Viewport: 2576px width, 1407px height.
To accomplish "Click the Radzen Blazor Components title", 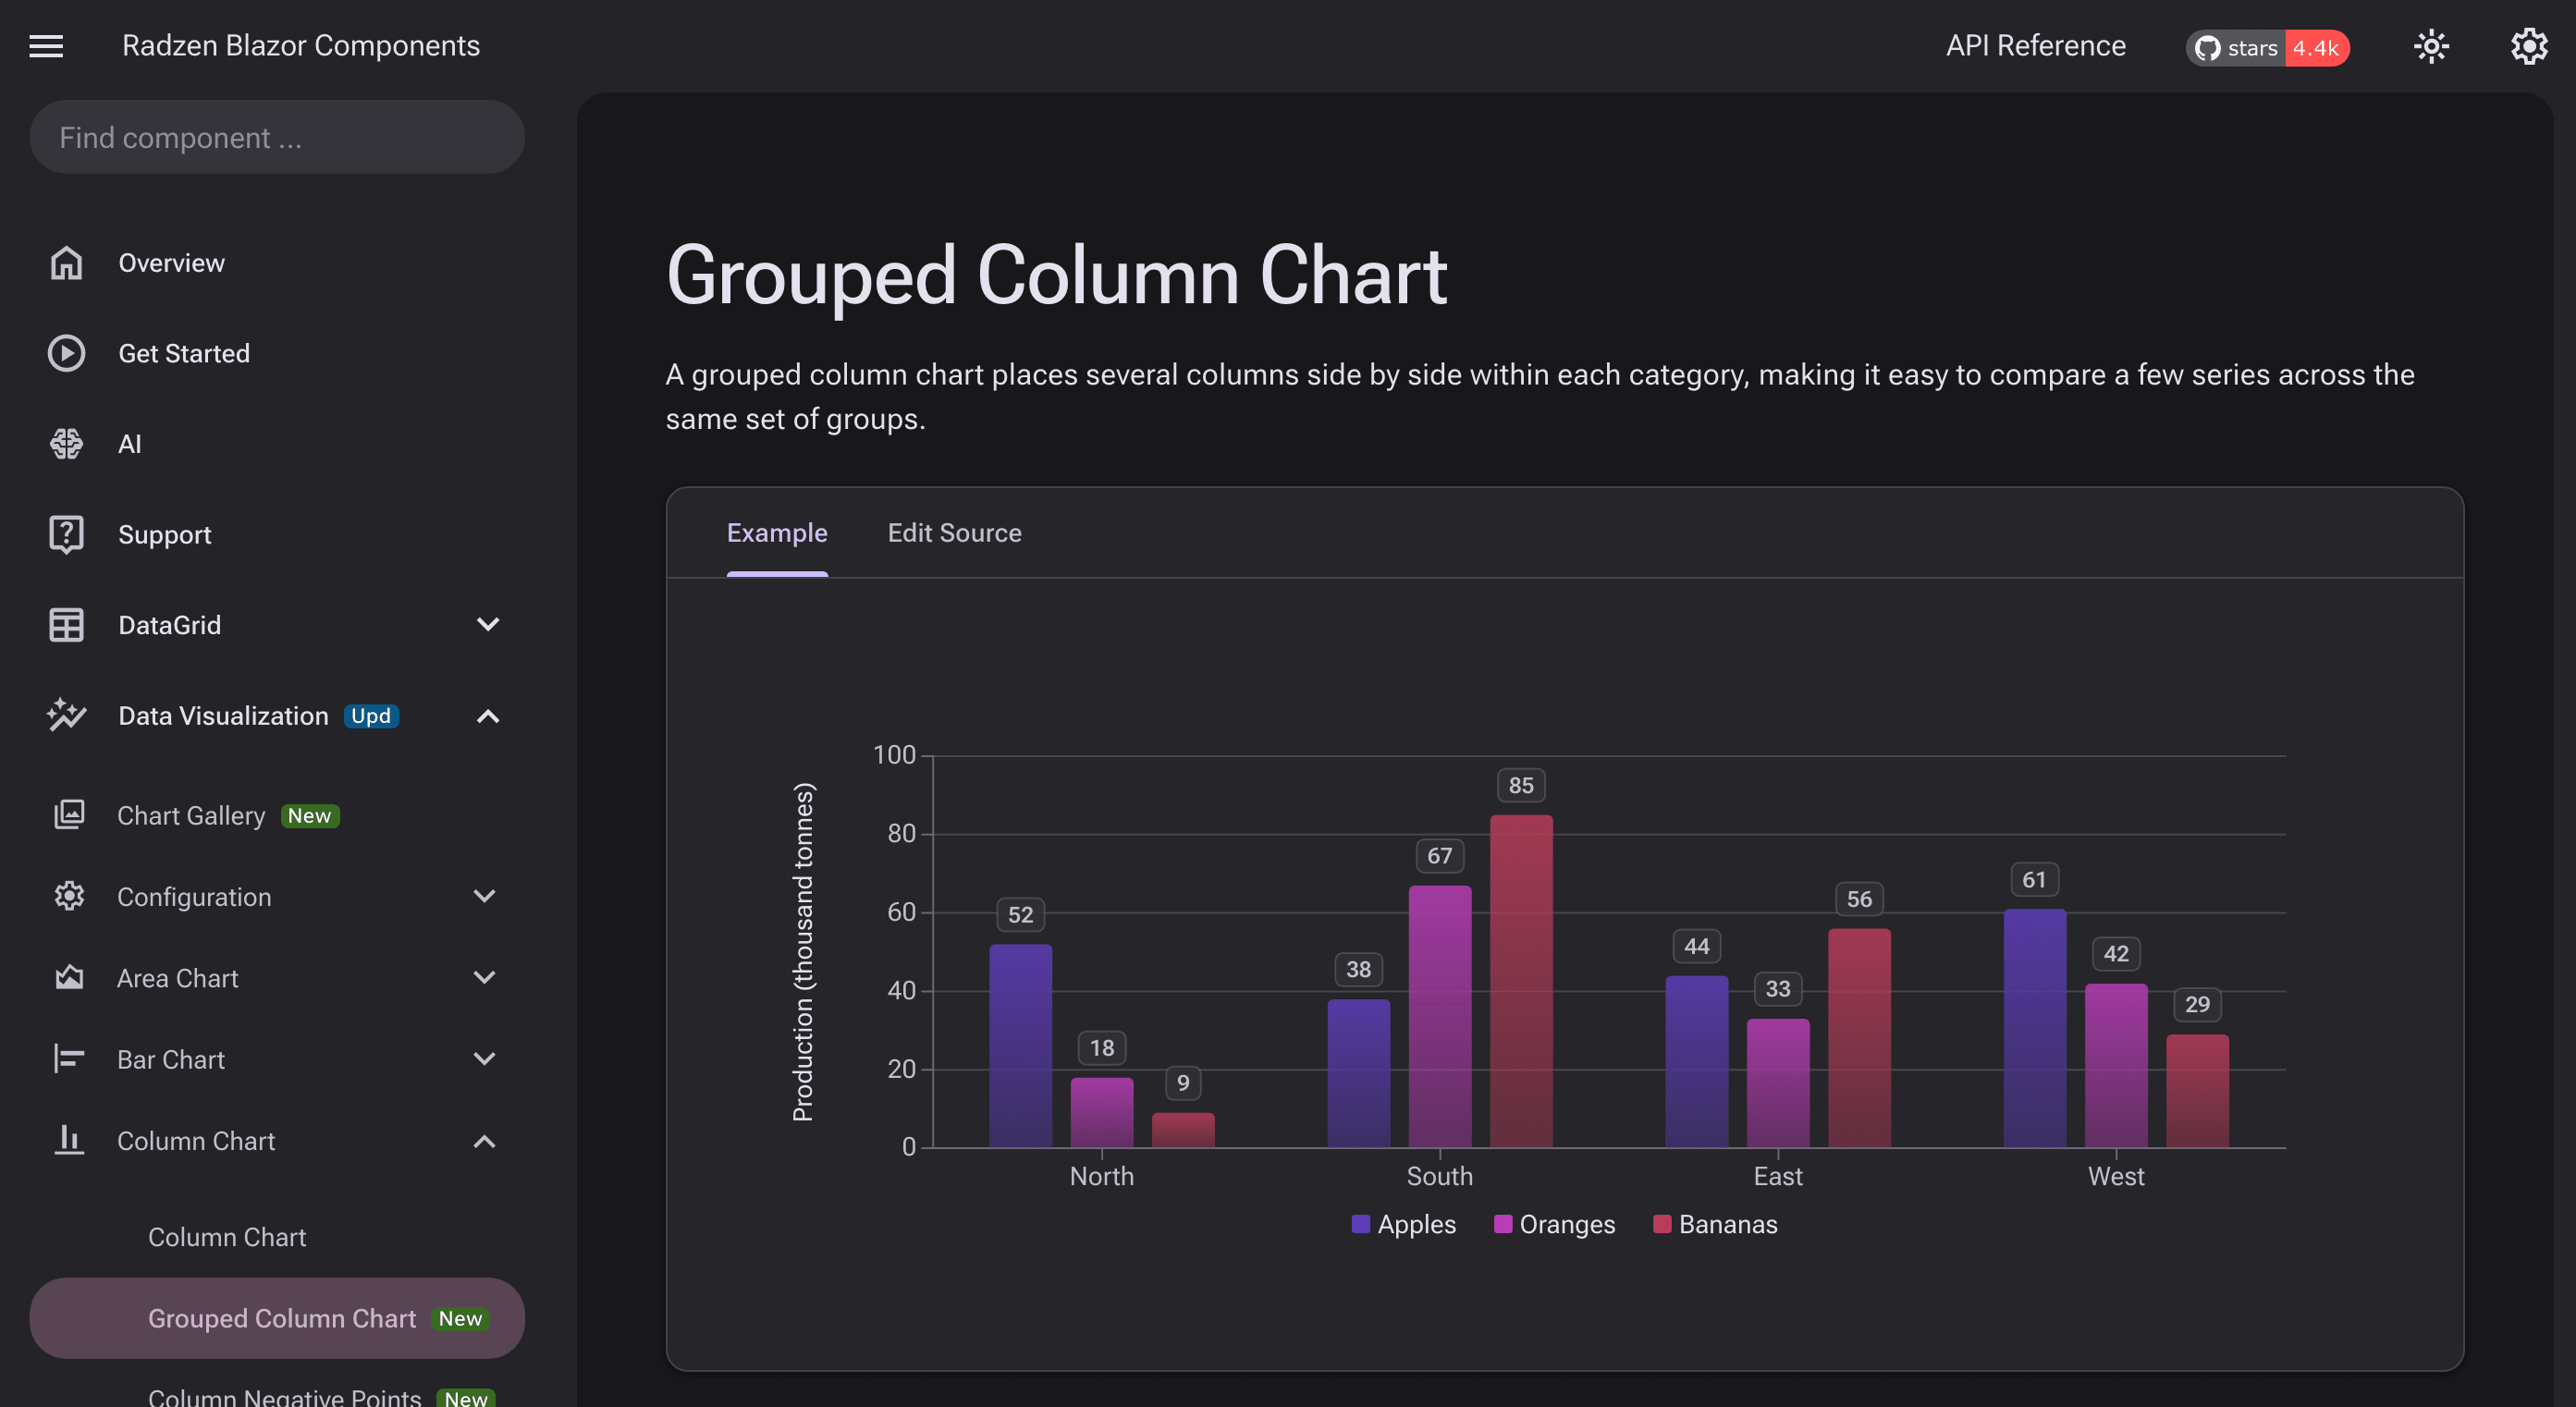I will (301, 46).
